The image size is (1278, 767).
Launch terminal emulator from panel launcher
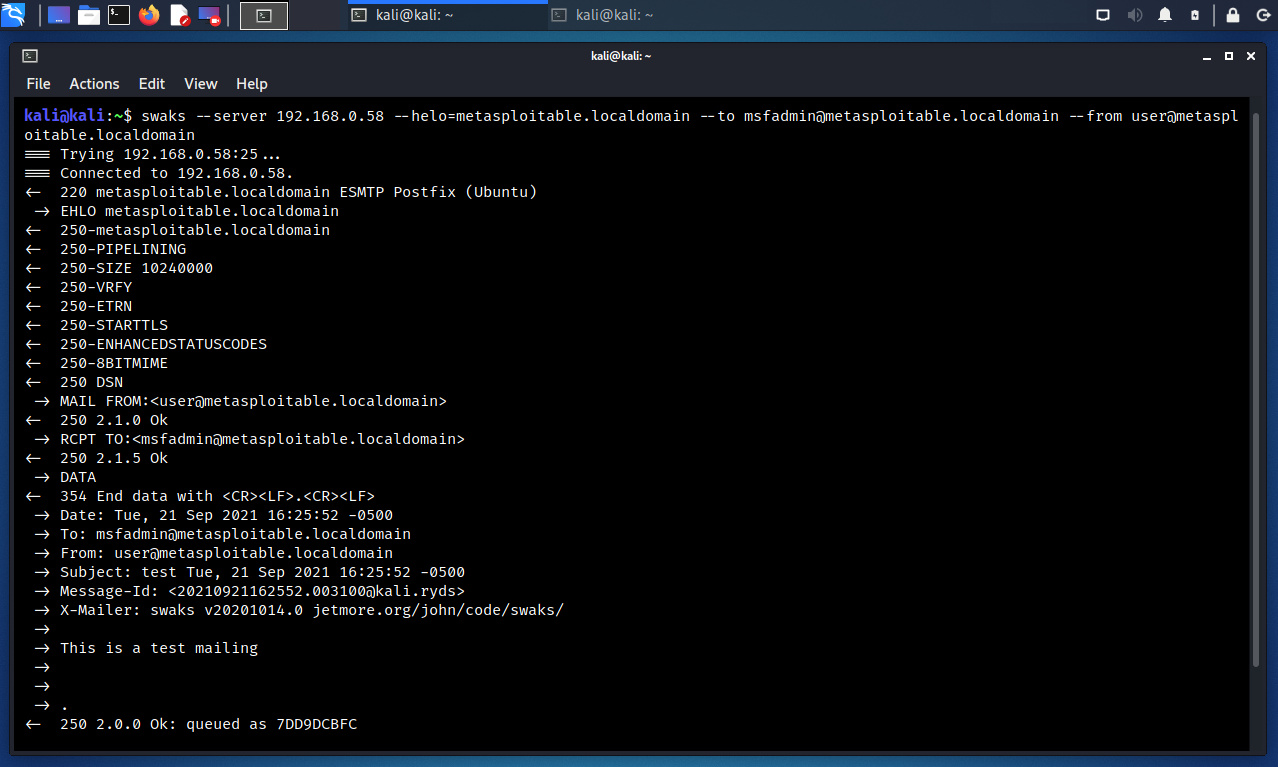119,15
